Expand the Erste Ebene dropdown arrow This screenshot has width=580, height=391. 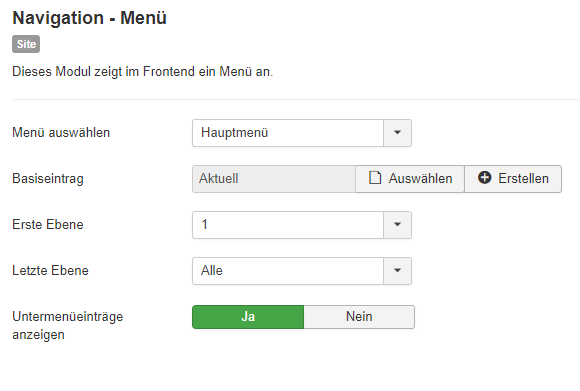(x=397, y=225)
